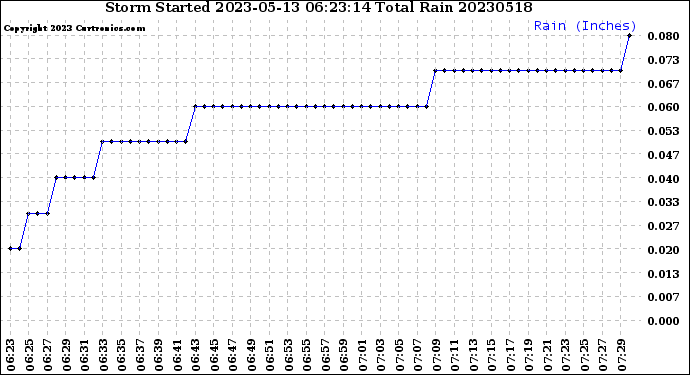Click the 07:09 x-axis time label
The image size is (690, 375).
point(436,355)
